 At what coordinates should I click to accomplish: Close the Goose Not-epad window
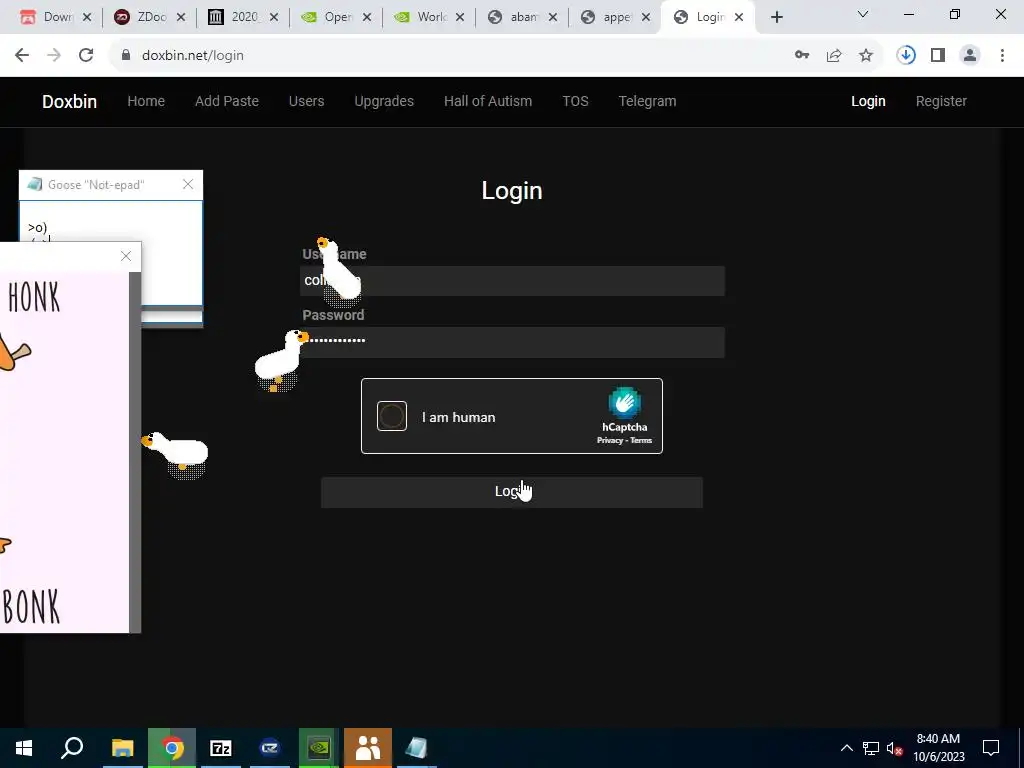(x=188, y=185)
